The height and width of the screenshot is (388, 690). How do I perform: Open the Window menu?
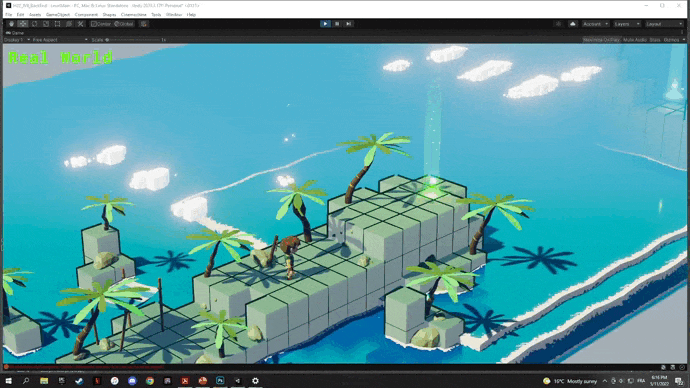174,15
